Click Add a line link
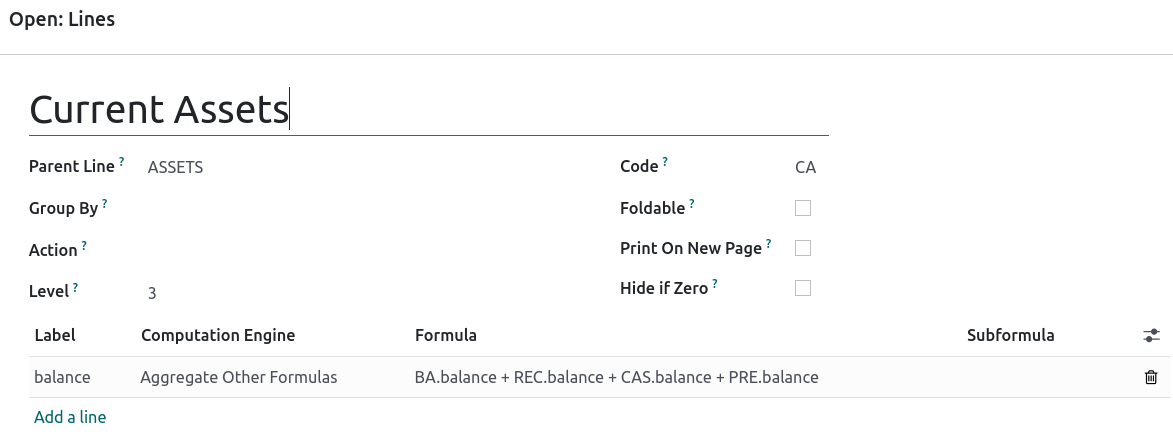Screen dimensions: 1173x437 pyautogui.click(x=70, y=417)
